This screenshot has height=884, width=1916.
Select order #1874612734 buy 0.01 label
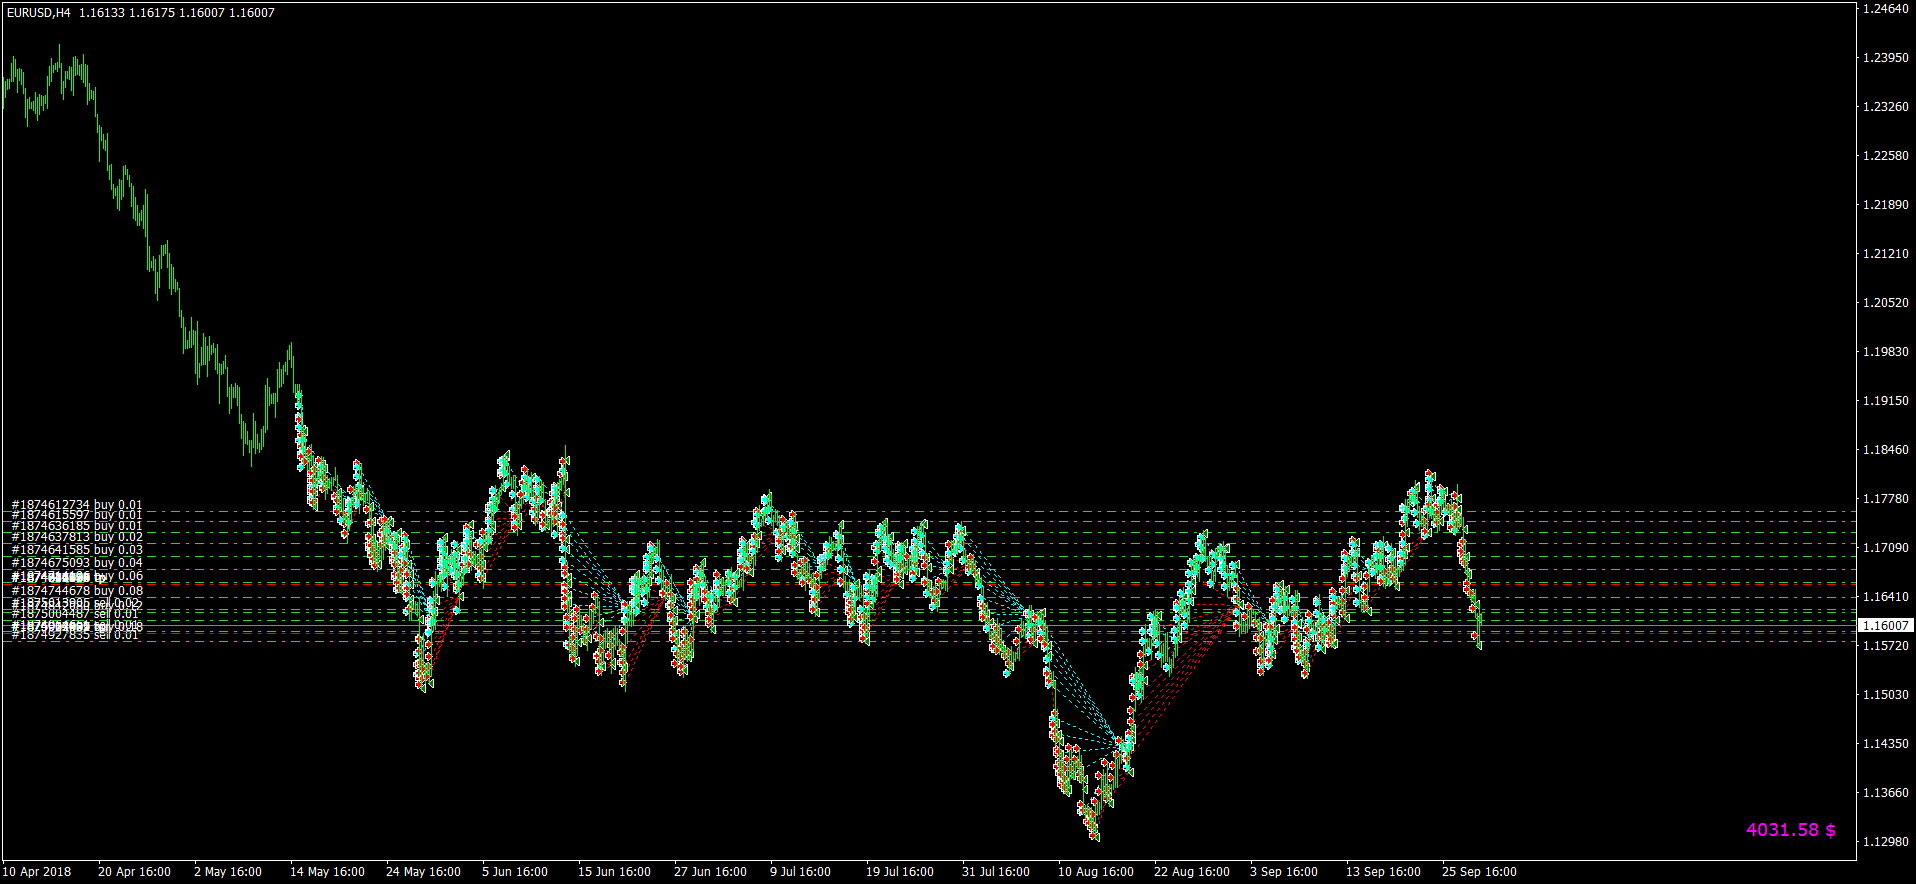click(77, 505)
